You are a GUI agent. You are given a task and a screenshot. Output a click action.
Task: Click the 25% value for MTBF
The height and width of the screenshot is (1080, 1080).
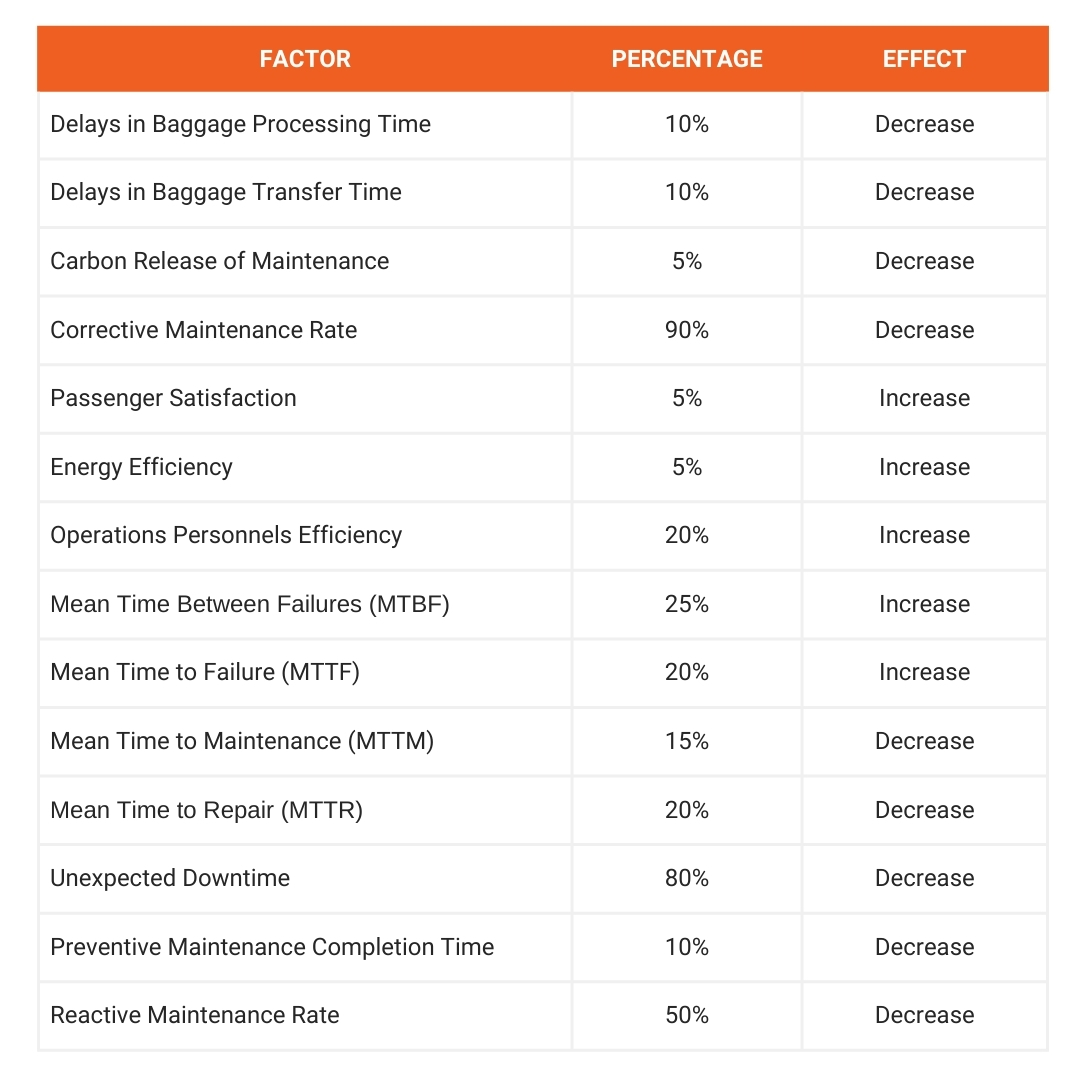pos(687,604)
